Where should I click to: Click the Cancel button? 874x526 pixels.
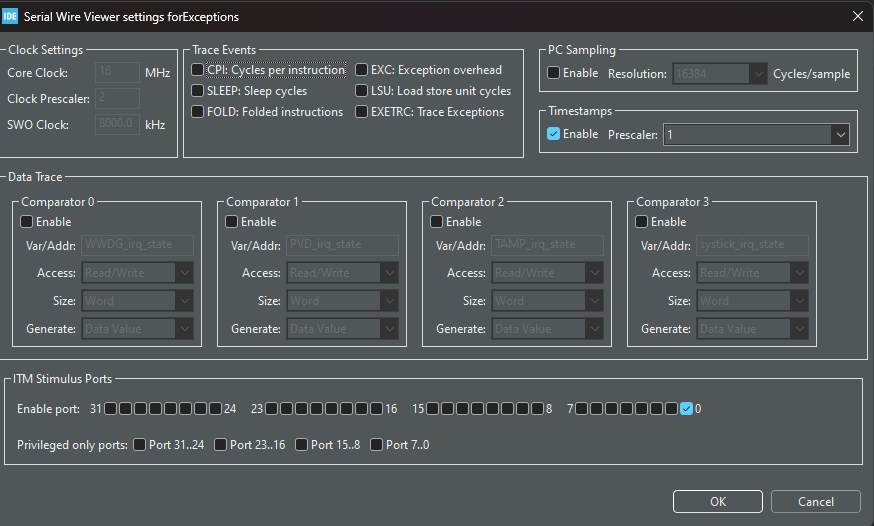pyautogui.click(x=816, y=502)
